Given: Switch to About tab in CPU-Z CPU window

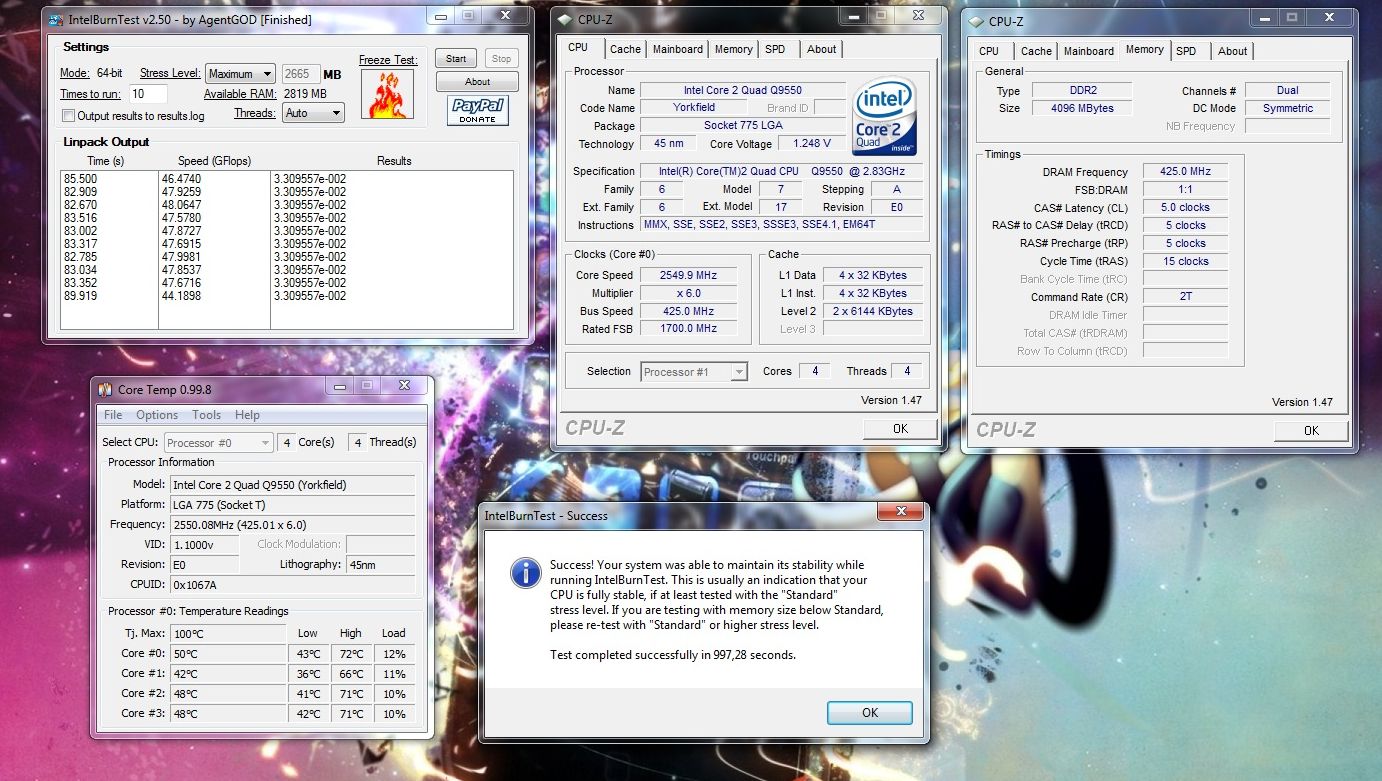Looking at the screenshot, I should 821,49.
